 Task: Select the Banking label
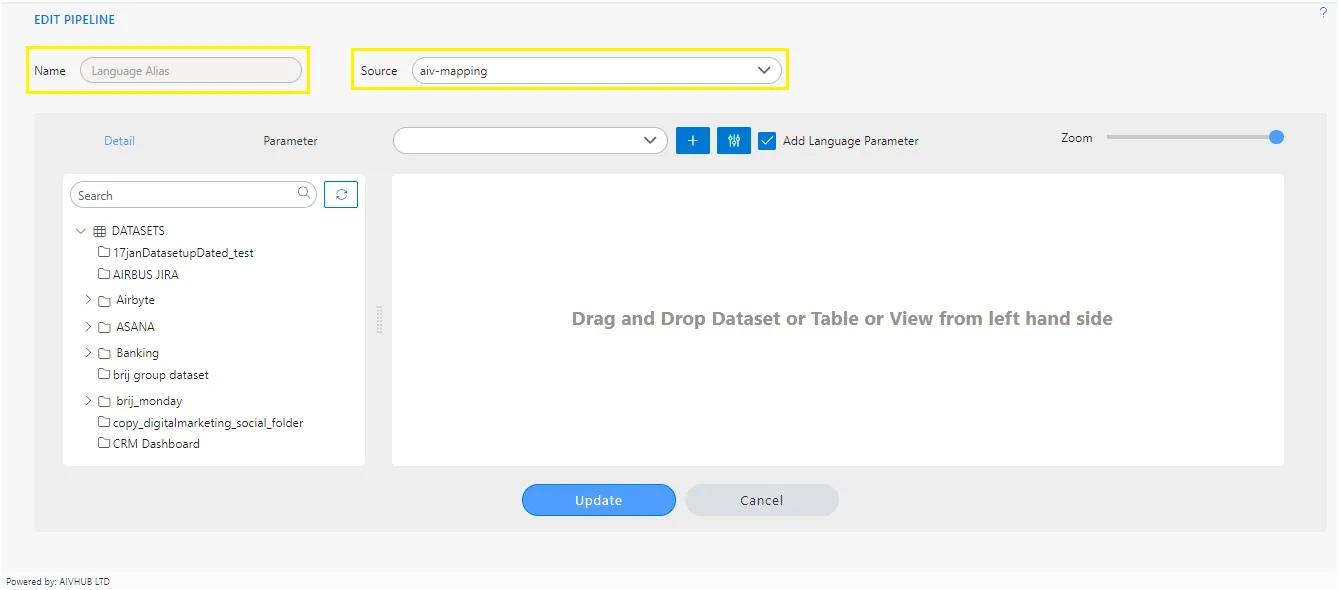(137, 353)
